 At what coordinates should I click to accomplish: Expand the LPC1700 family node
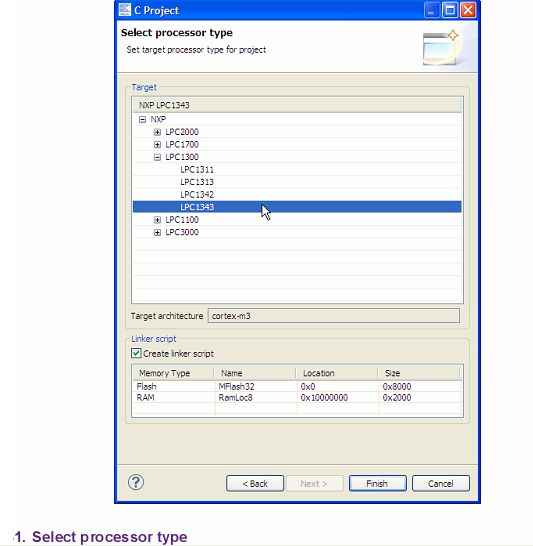[x=157, y=145]
